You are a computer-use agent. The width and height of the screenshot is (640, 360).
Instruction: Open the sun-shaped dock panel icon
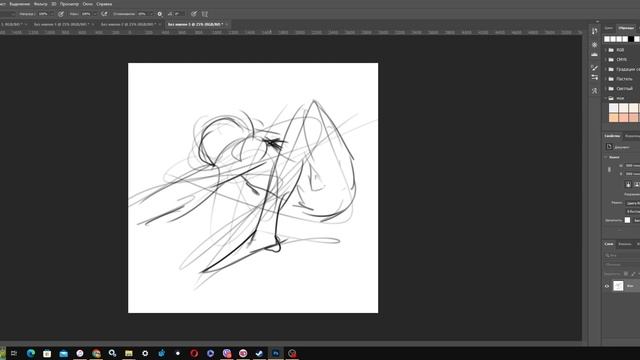coord(594,44)
